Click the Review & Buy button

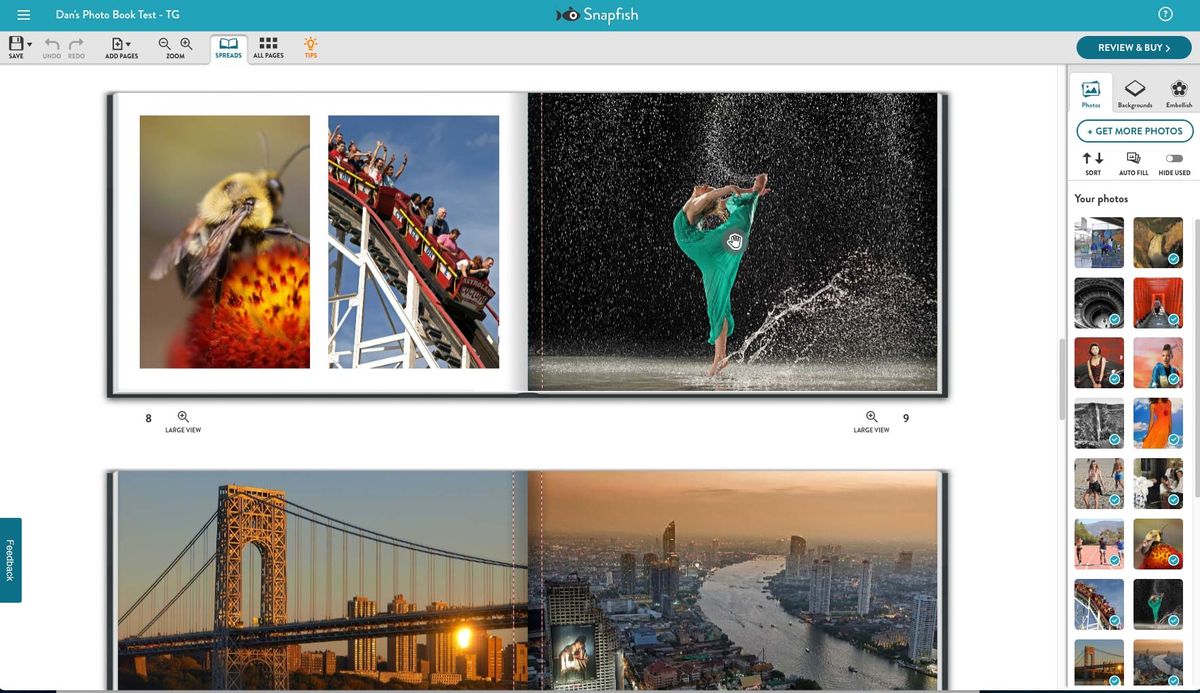coord(1133,47)
